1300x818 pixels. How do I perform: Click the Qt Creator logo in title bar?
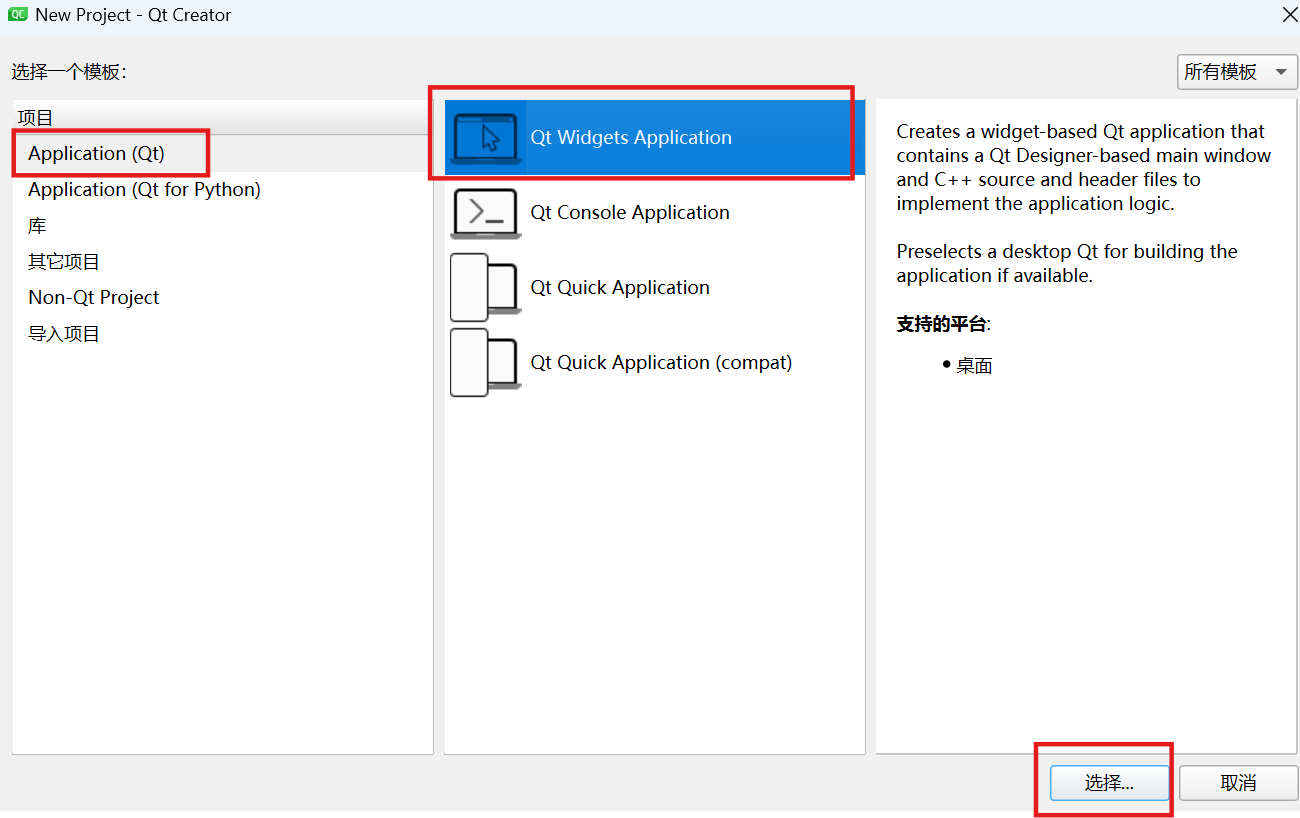coord(17,15)
